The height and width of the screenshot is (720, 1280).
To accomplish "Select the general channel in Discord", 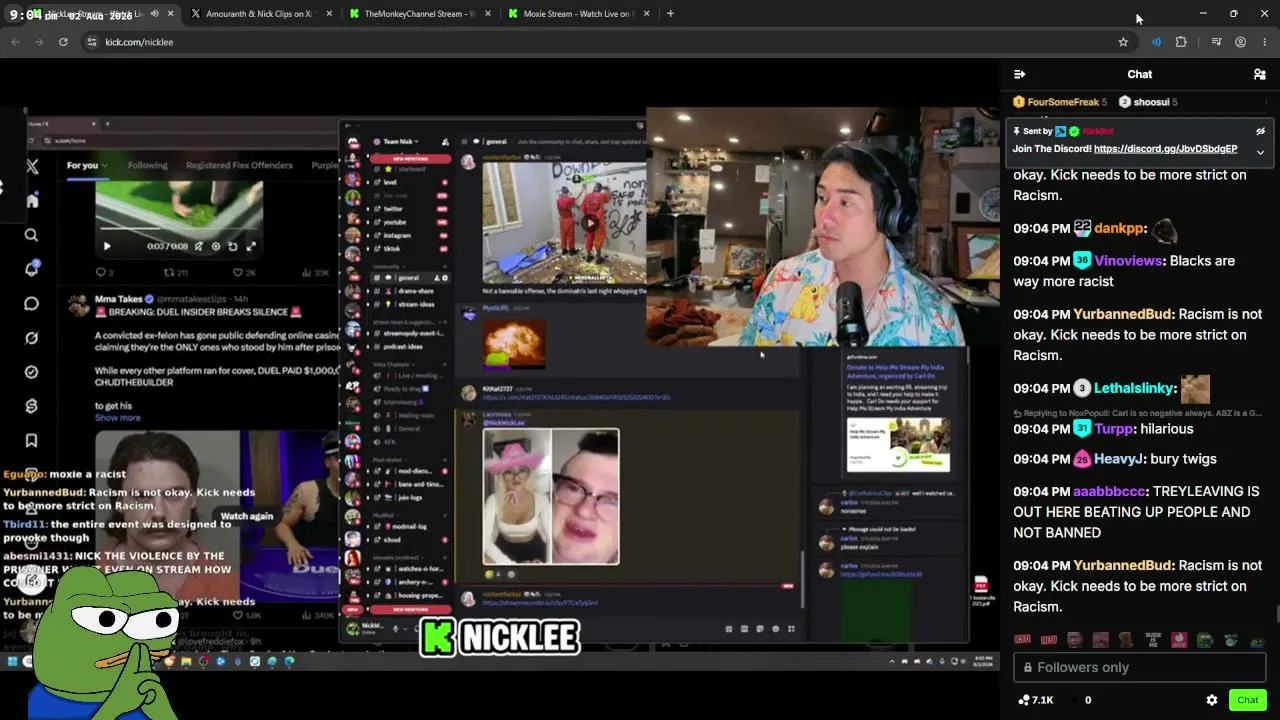I will tap(410, 277).
